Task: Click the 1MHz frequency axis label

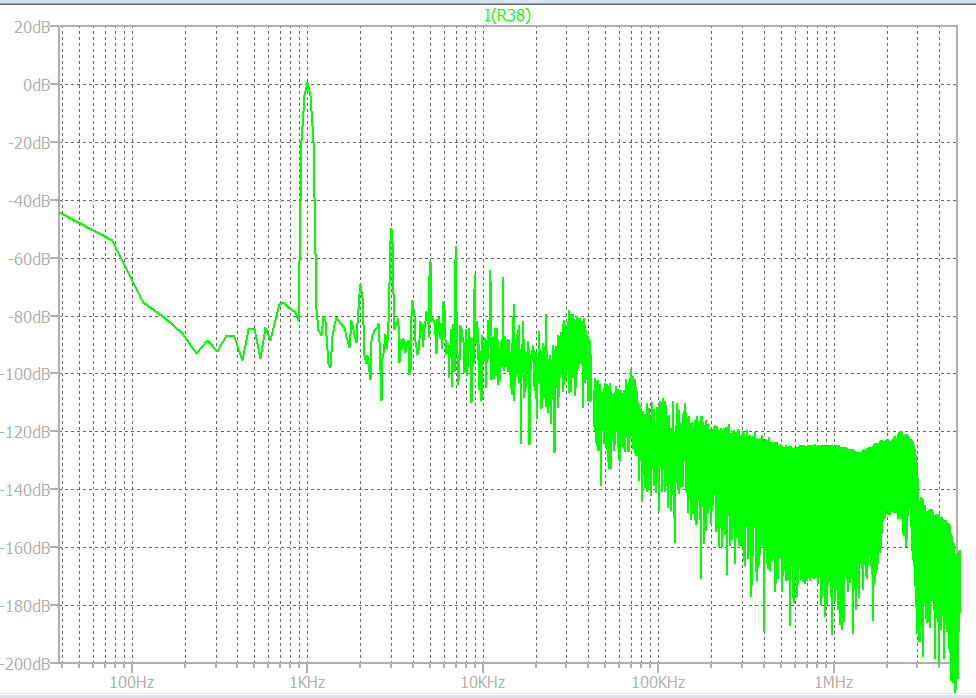Action: [x=834, y=682]
